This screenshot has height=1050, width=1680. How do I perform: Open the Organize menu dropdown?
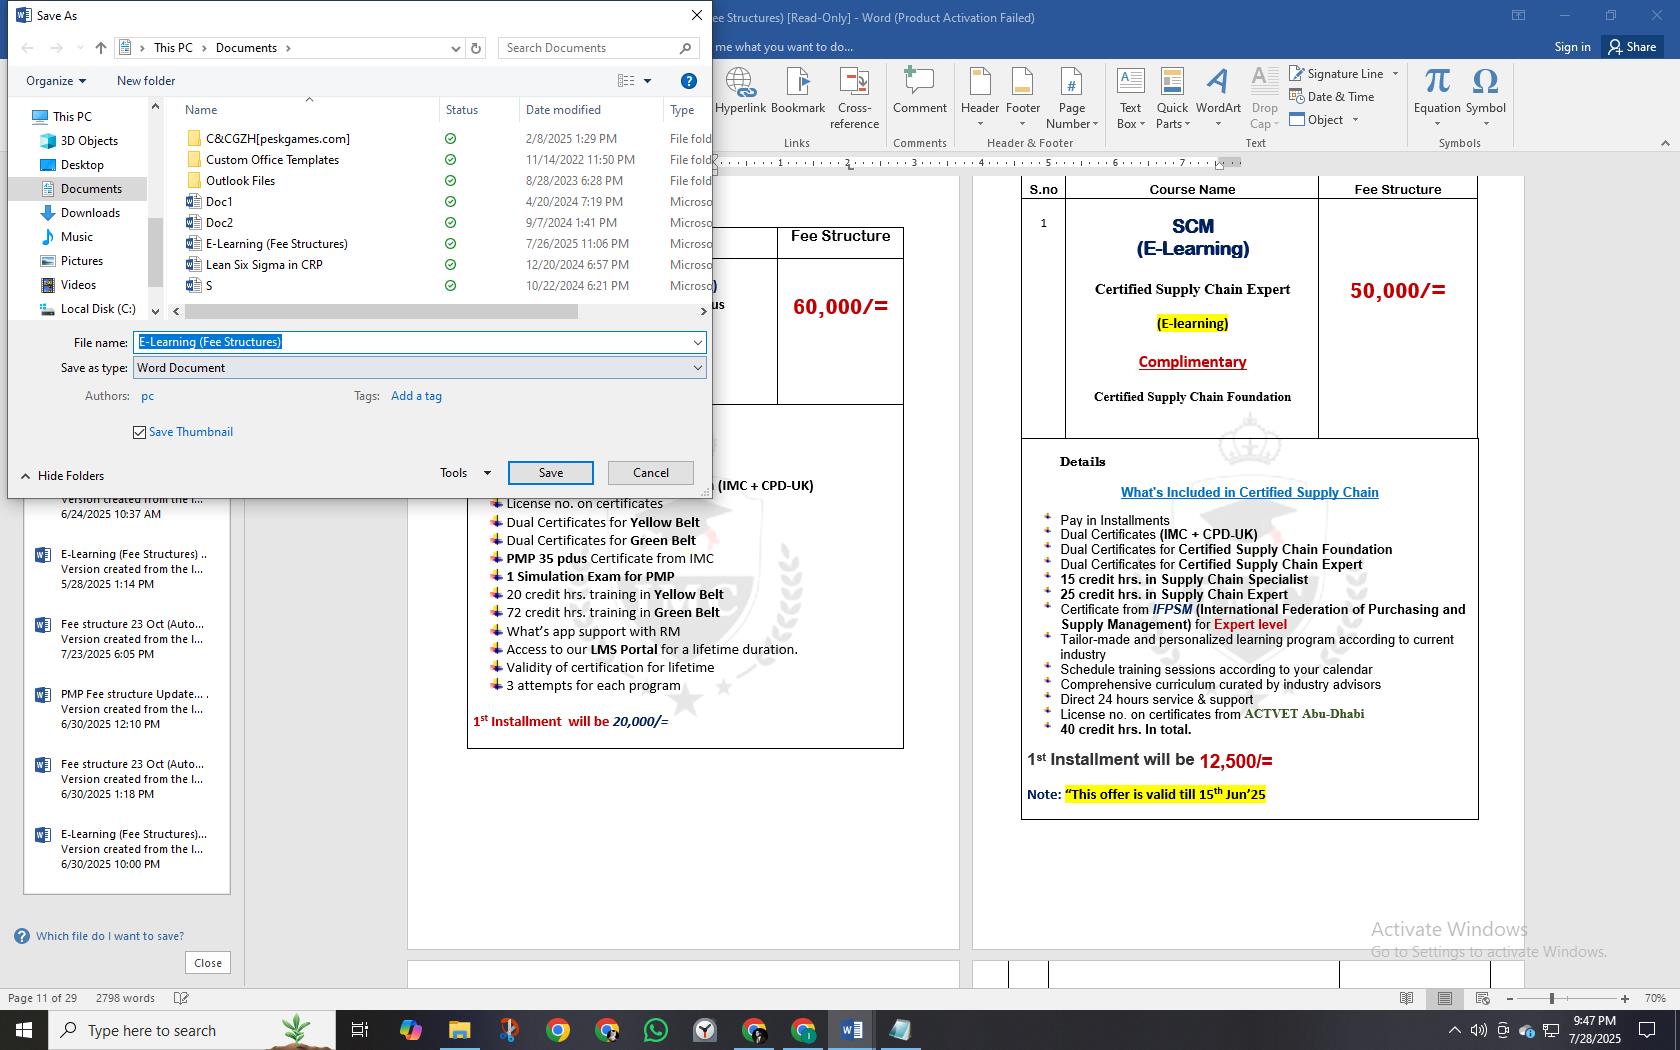click(56, 81)
